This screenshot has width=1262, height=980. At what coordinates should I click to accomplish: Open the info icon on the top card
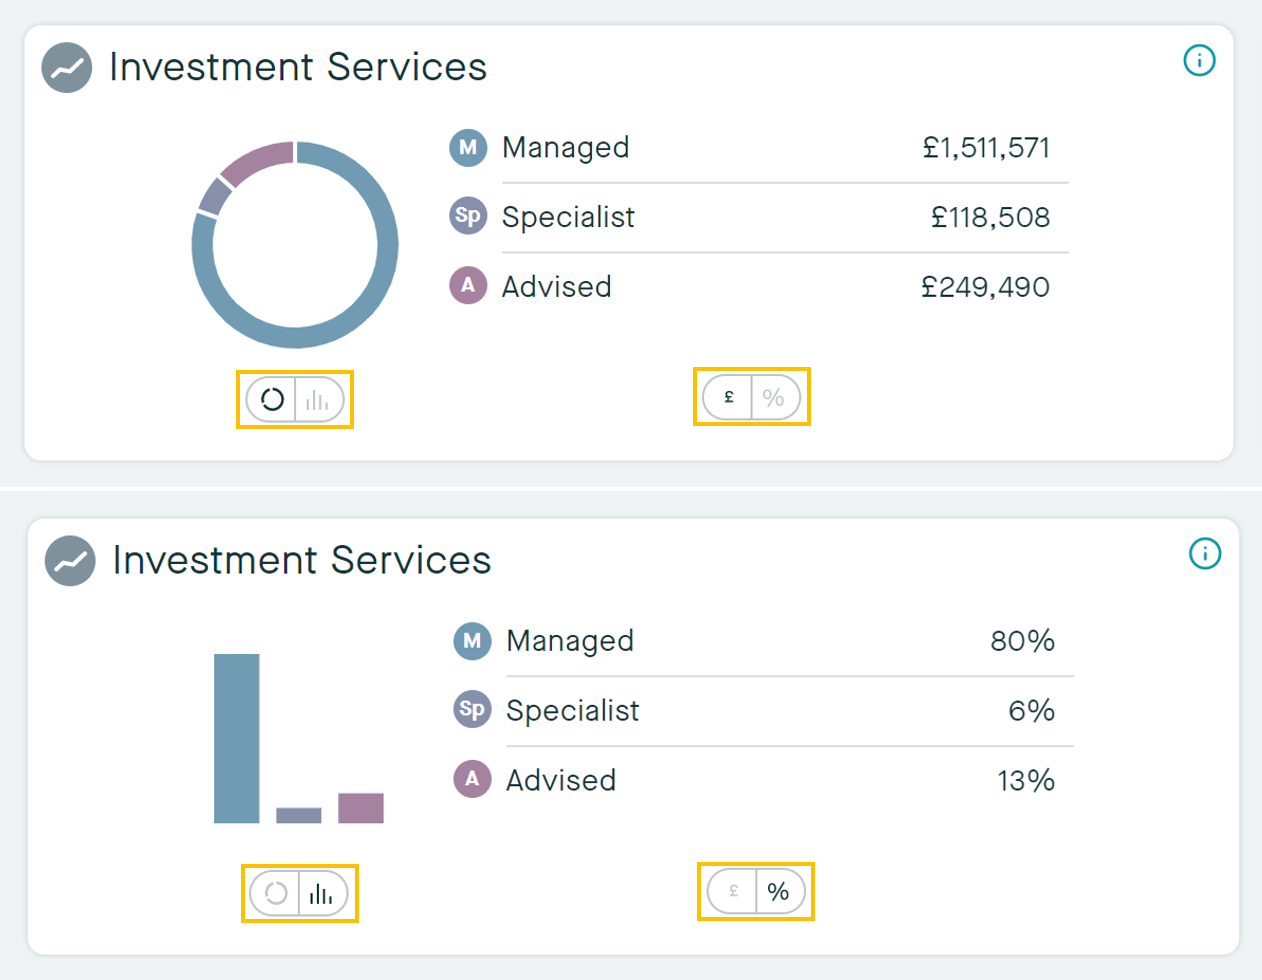point(1199,61)
